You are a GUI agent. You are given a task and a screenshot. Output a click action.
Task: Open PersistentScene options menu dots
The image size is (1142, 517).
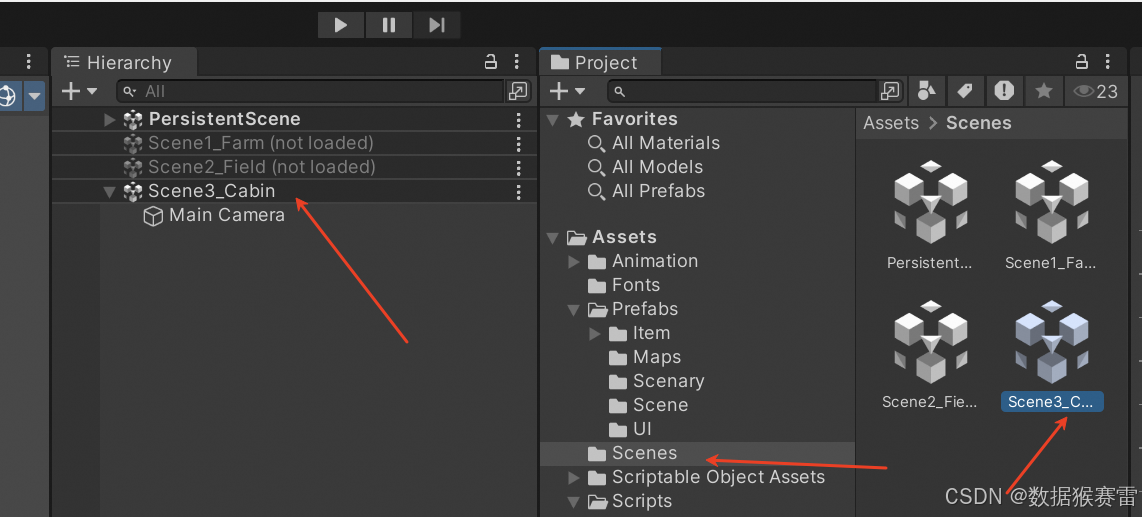tap(519, 119)
